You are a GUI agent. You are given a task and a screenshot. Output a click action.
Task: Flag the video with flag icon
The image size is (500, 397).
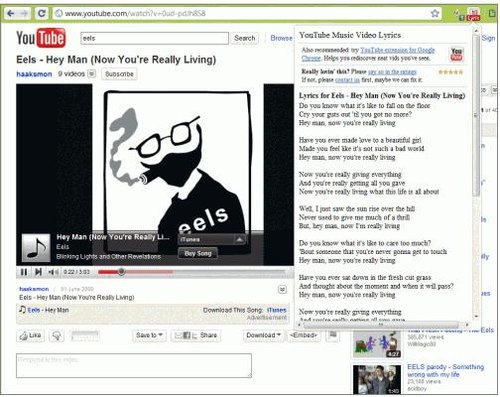tap(332, 335)
